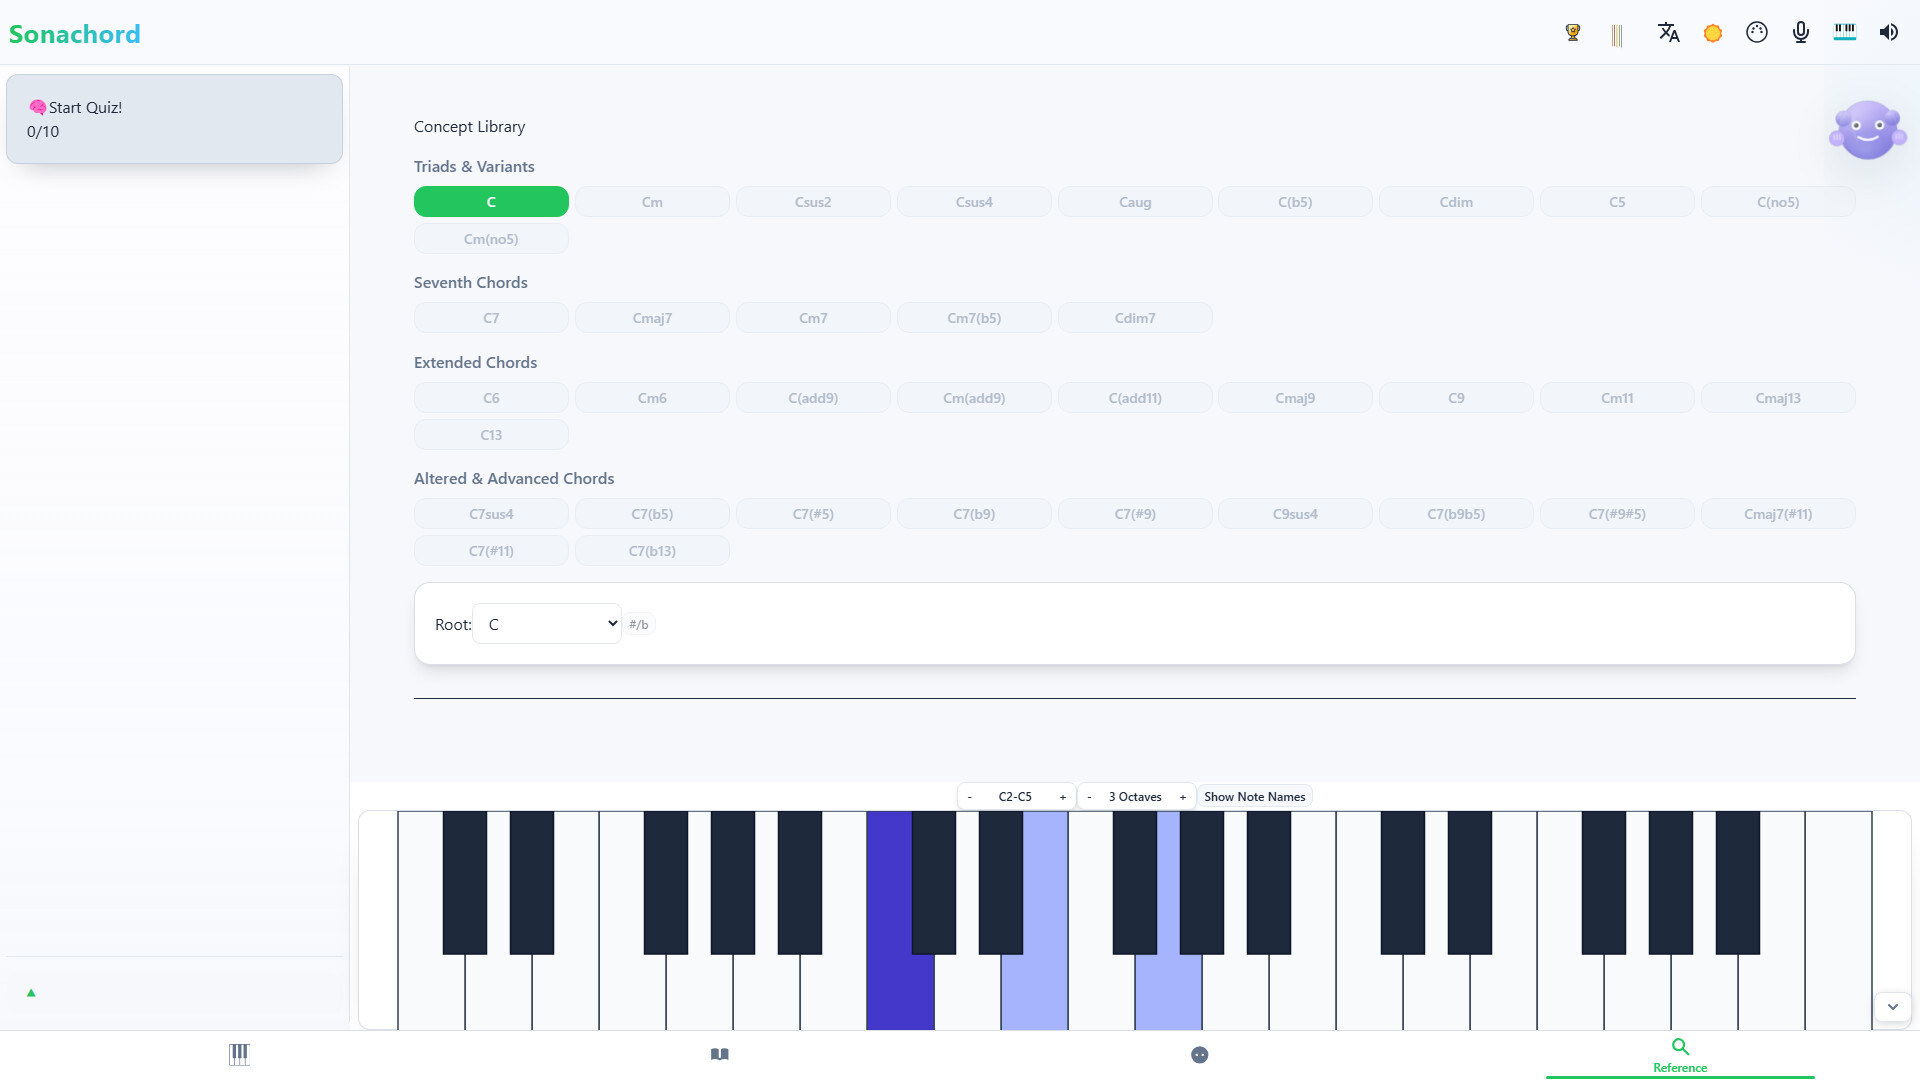Open the Root note dropdown
1920x1080 pixels.
click(547, 624)
